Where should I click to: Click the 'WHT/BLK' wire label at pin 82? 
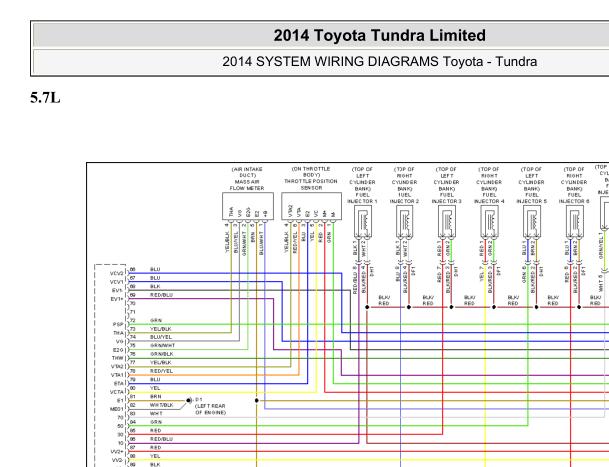click(x=162, y=405)
